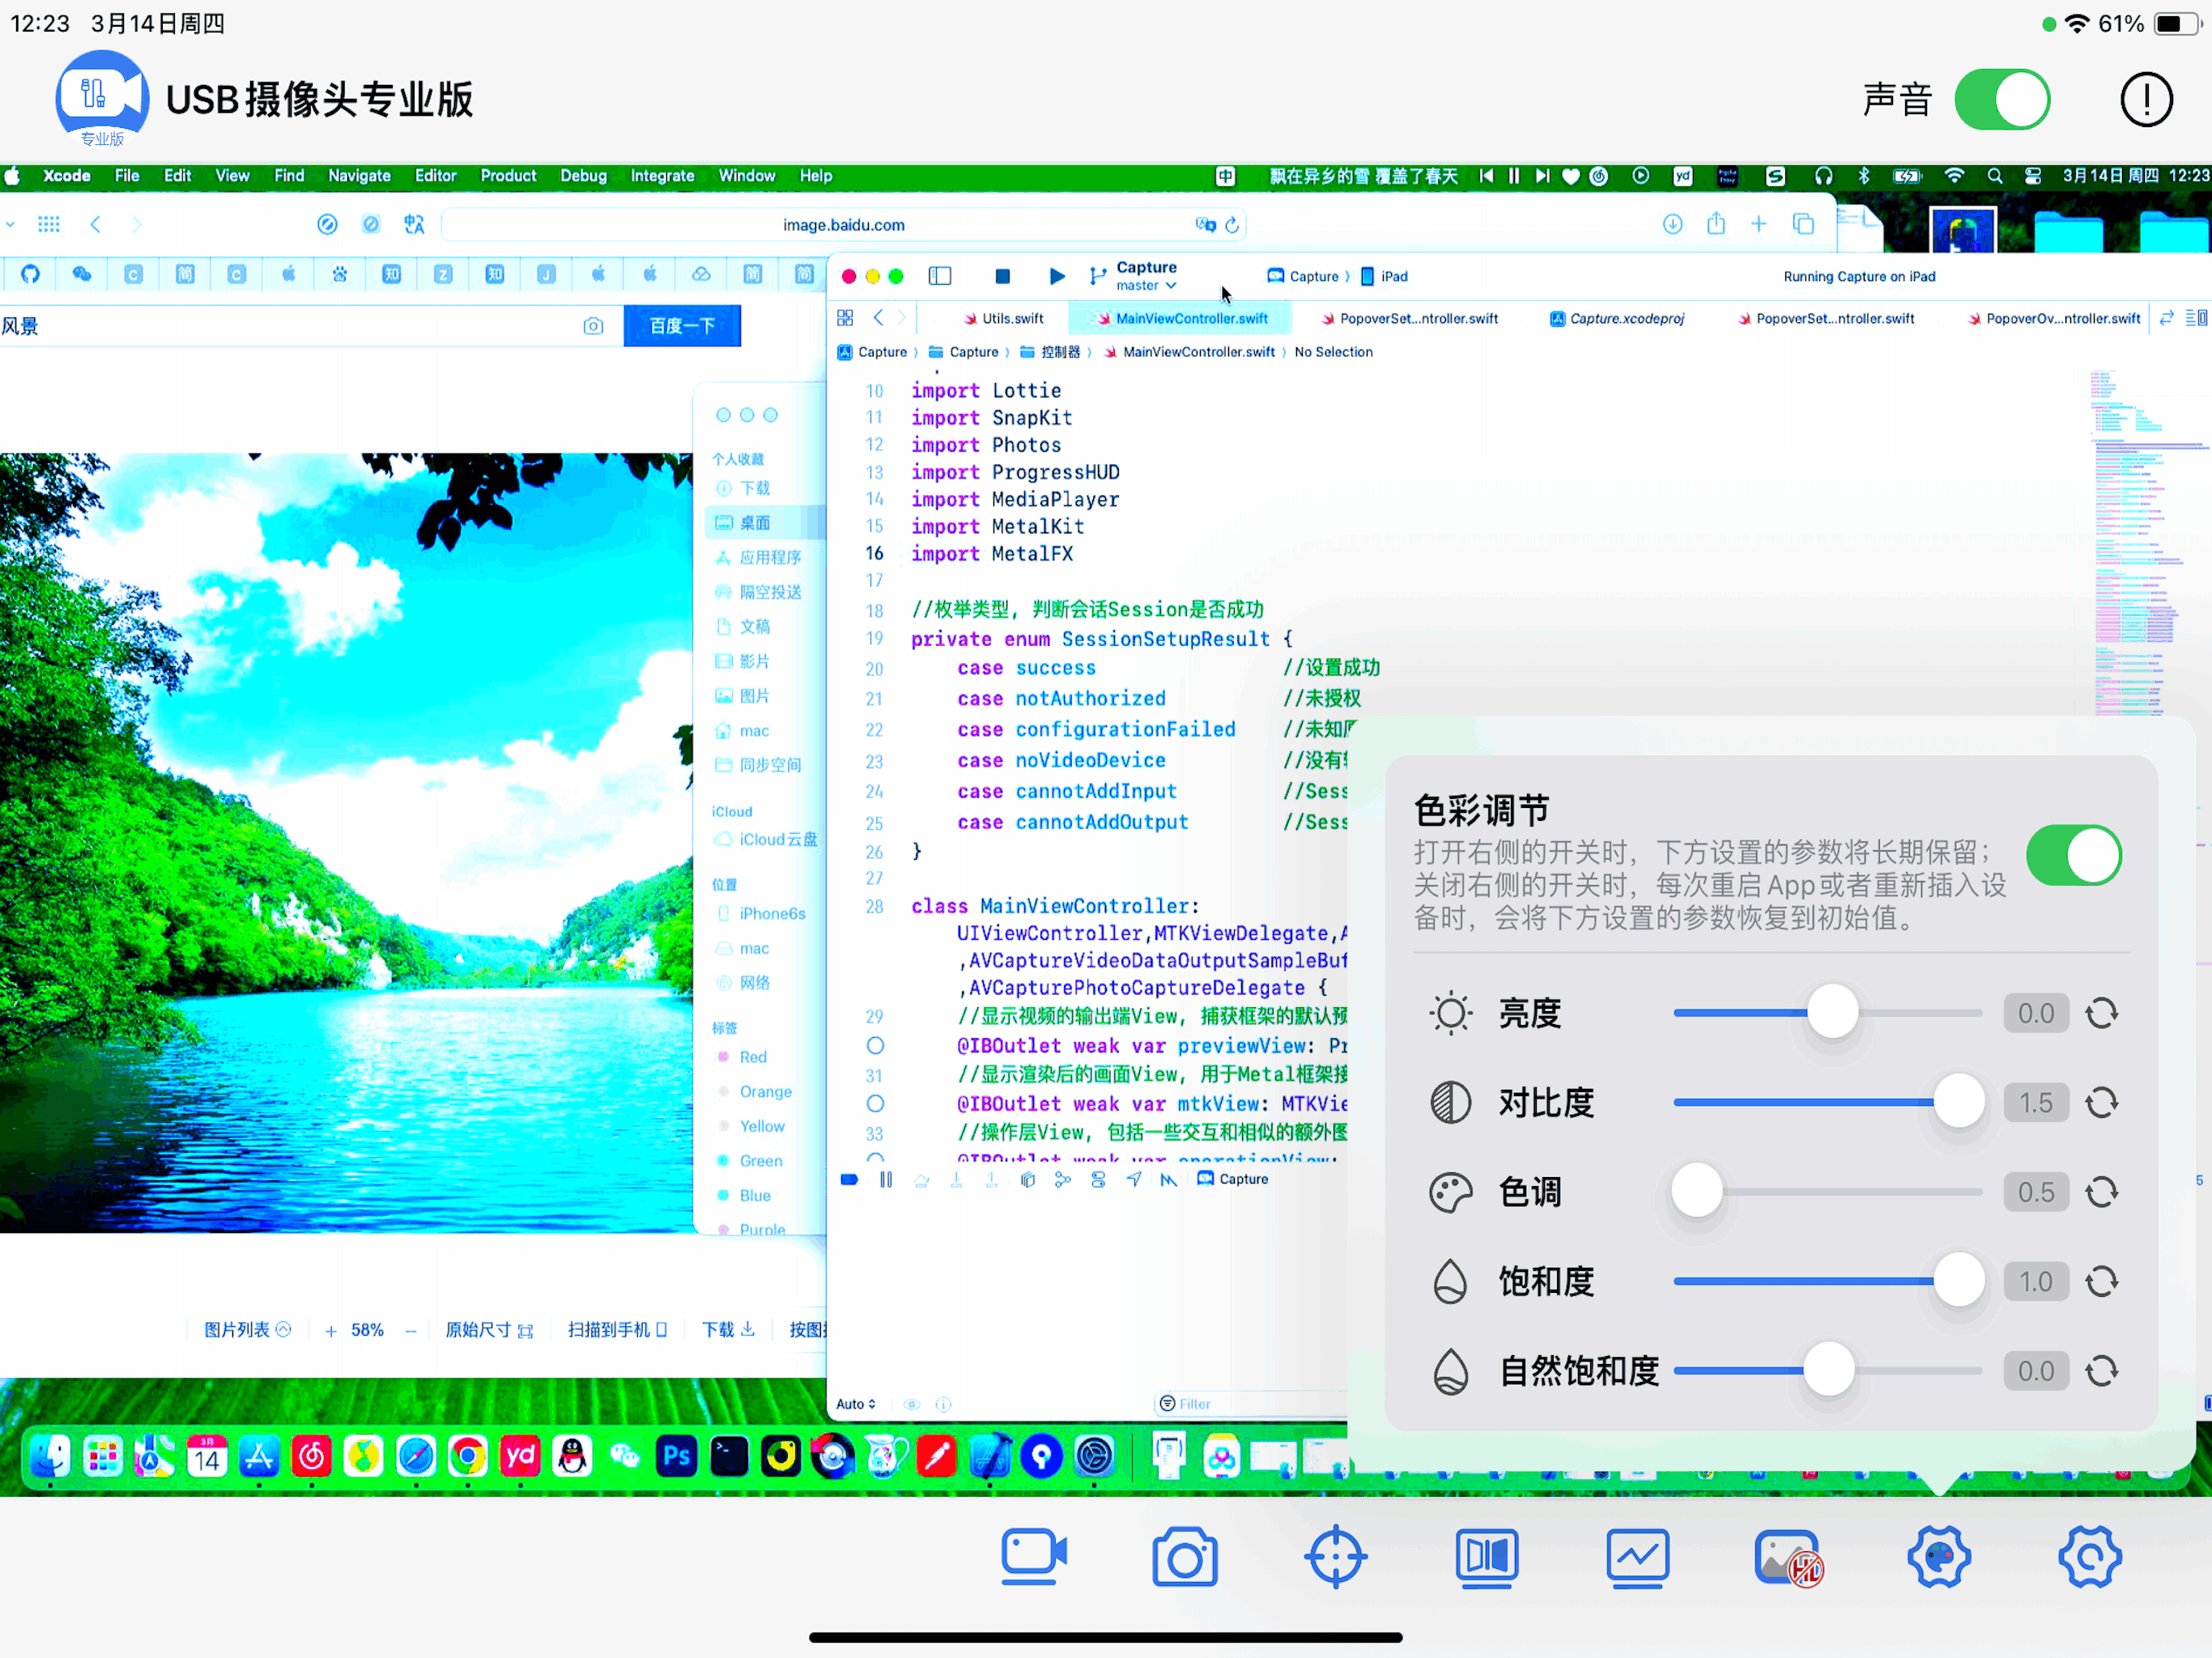This screenshot has height=1658, width=2212.
Task: Open the Editor menu
Action: [x=436, y=176]
